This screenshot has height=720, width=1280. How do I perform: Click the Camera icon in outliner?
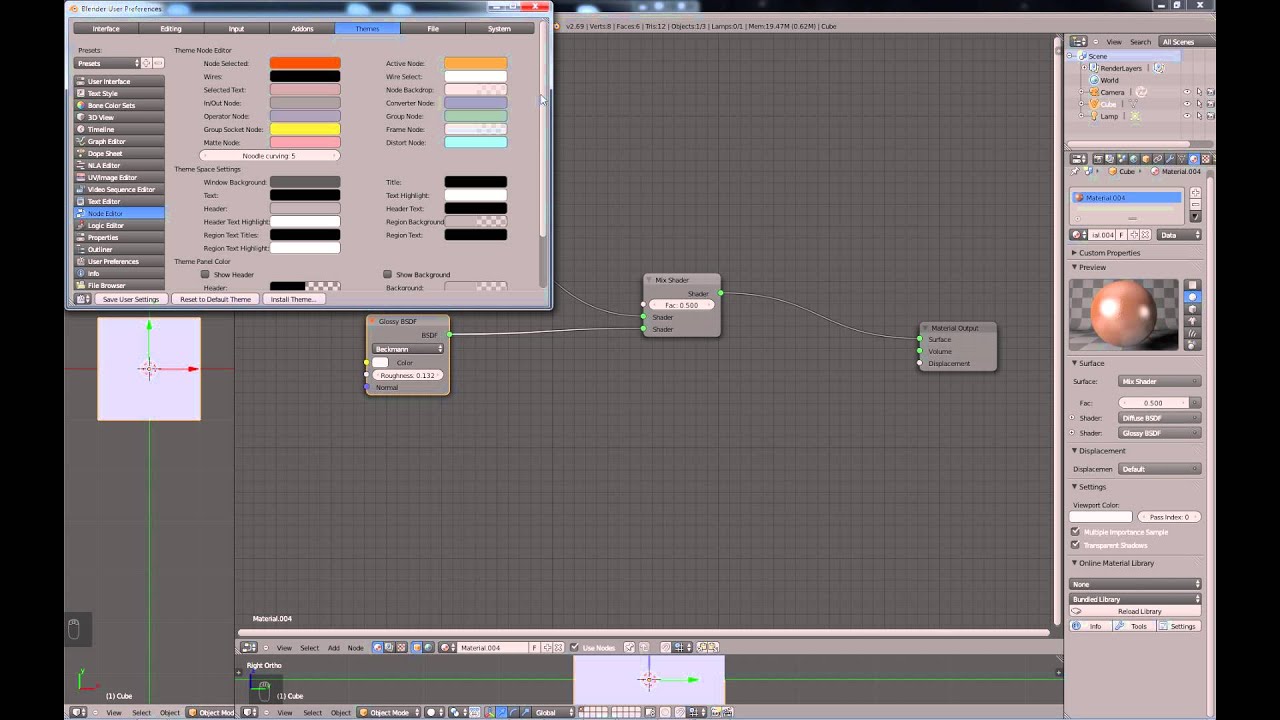(1094, 92)
